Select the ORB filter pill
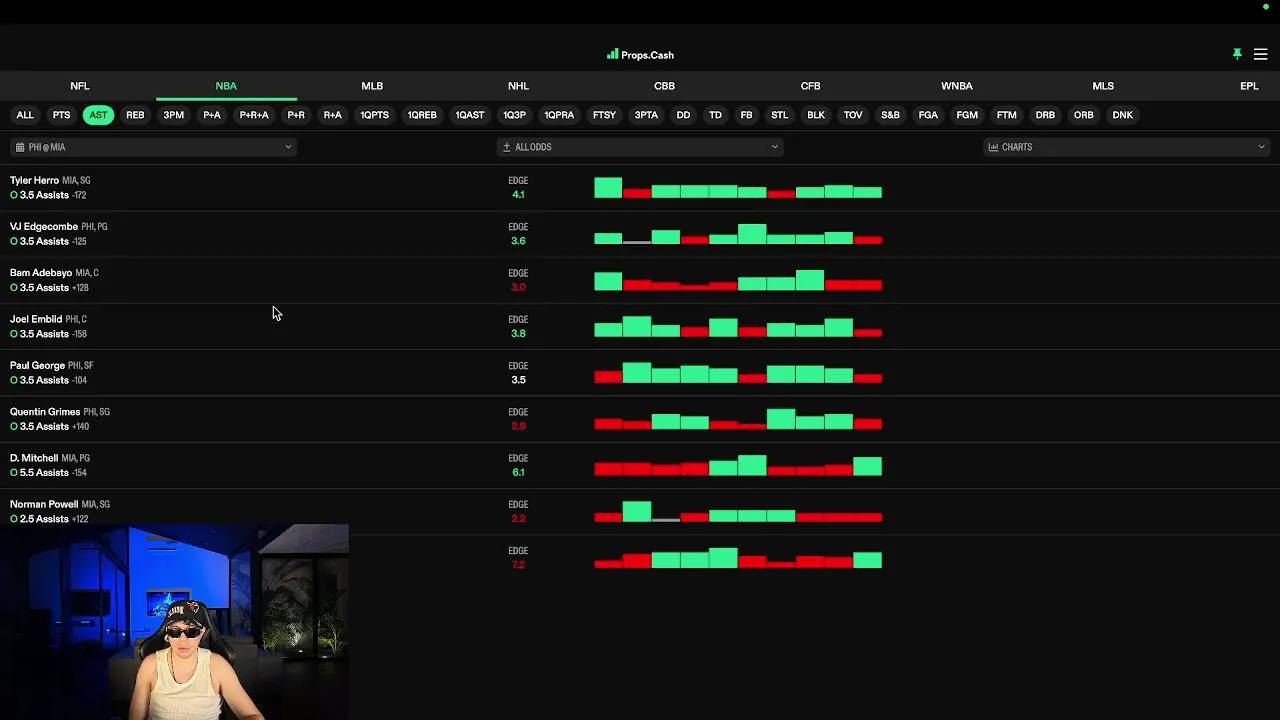Screen dimensions: 1280x720 click(1083, 115)
